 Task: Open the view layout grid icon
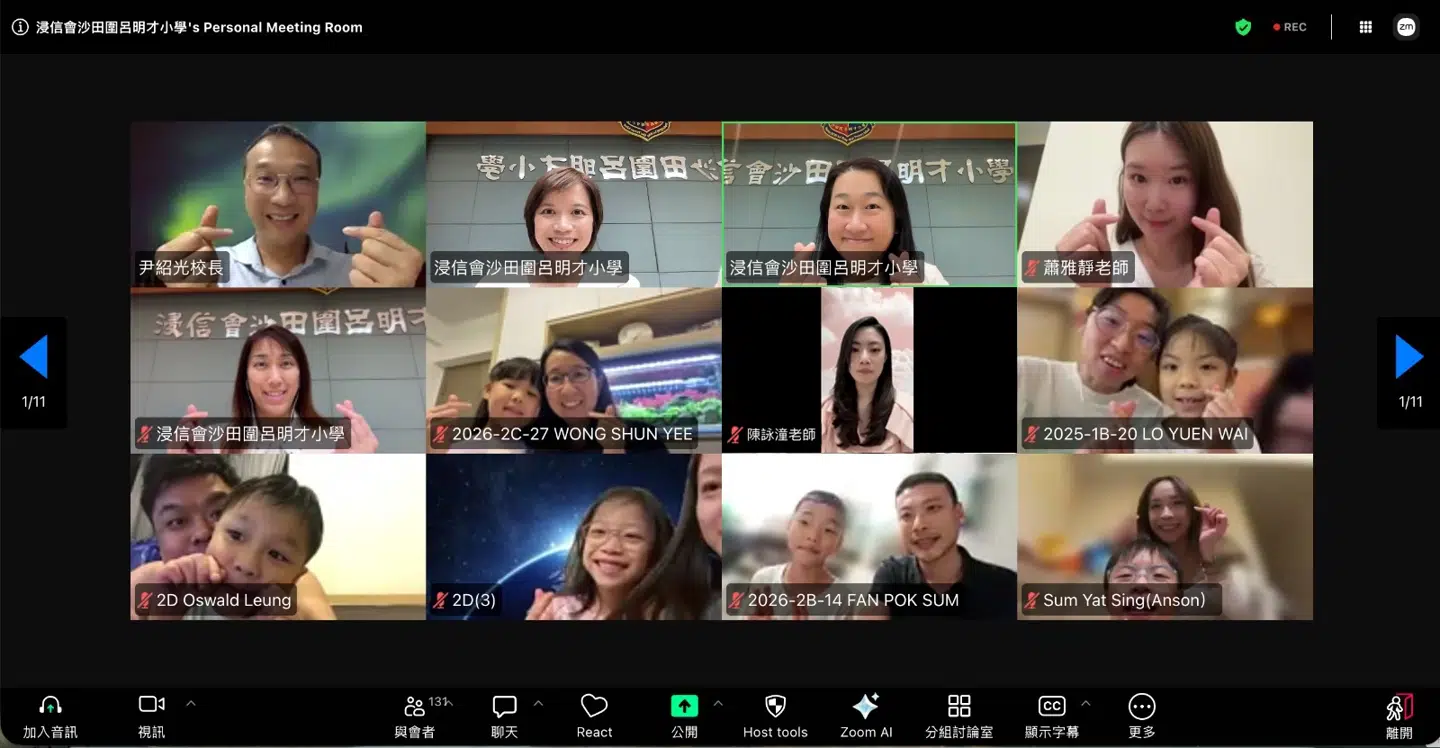1365,27
